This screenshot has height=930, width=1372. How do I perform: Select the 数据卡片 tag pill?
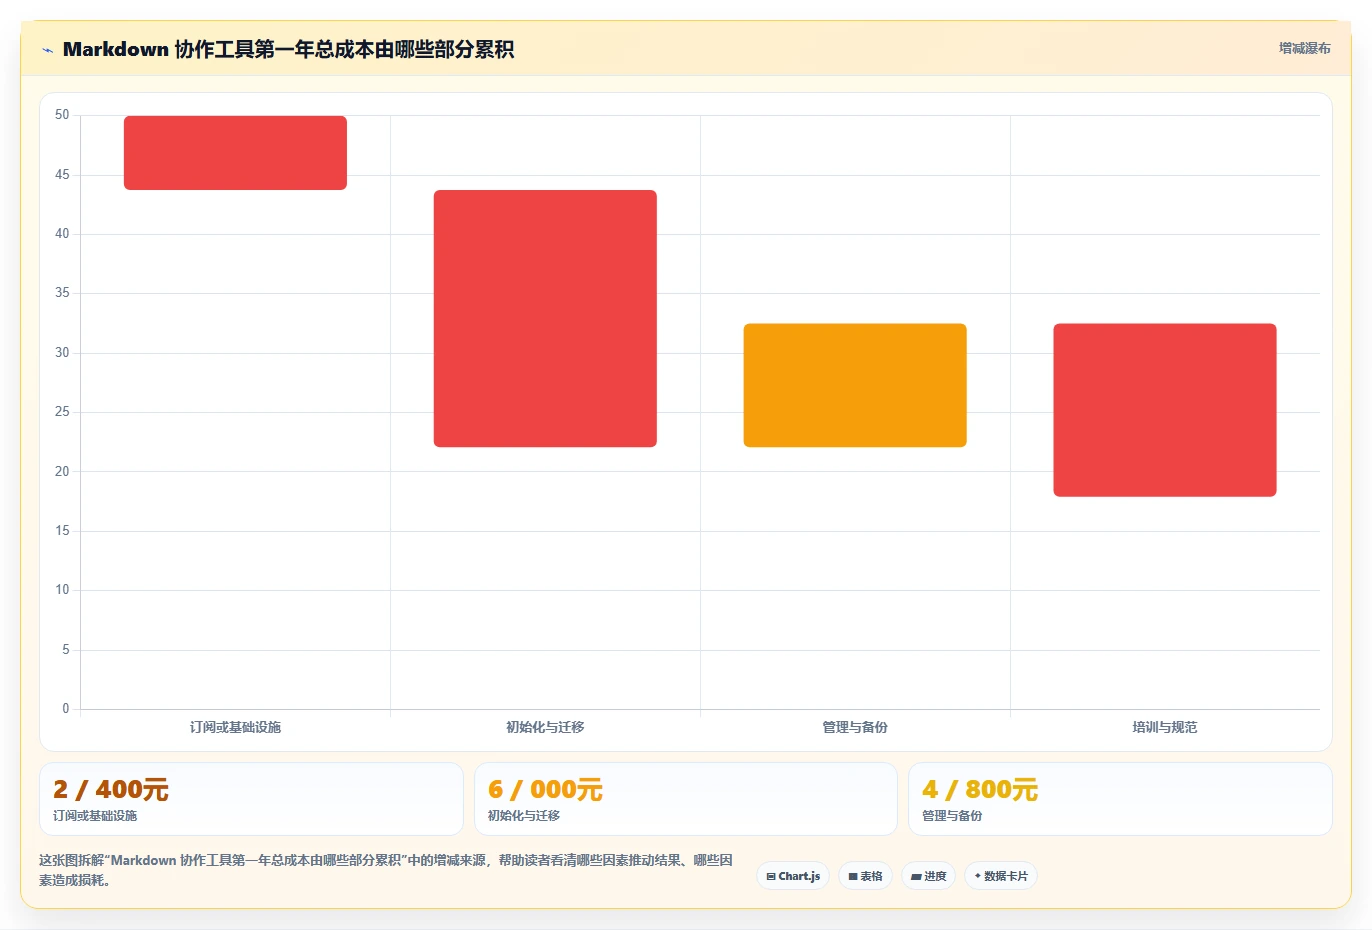click(x=1001, y=876)
